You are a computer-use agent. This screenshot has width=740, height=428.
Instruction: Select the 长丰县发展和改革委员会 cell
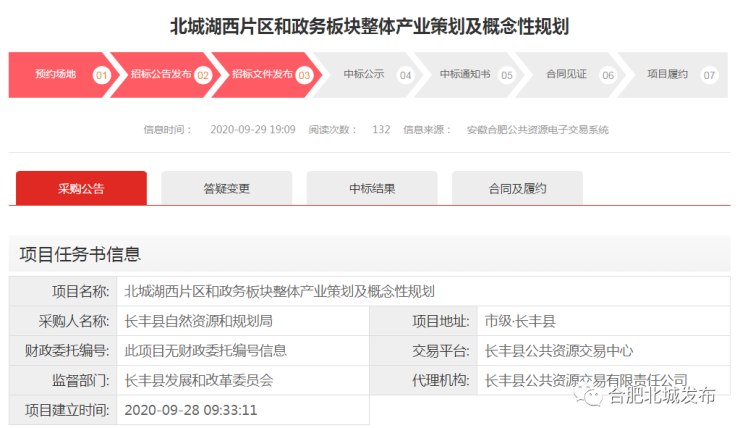pyautogui.click(x=198, y=381)
